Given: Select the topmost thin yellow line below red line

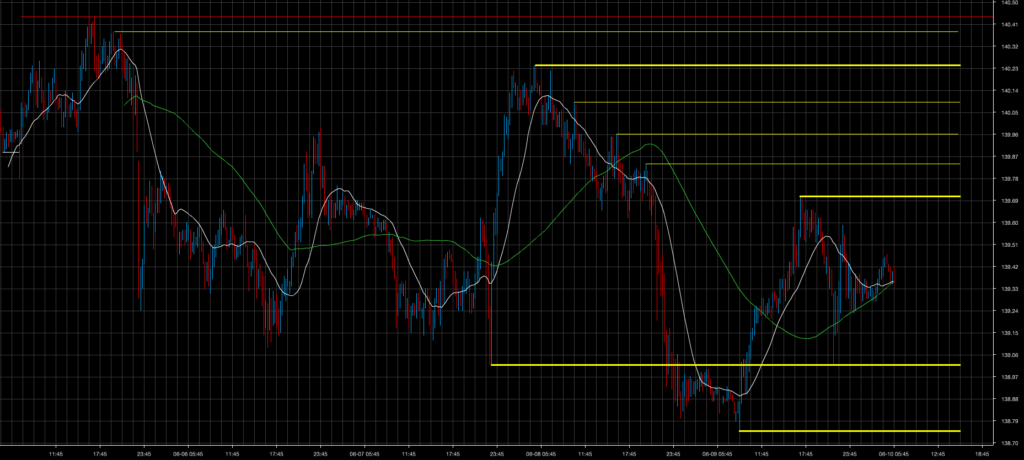Looking at the screenshot, I should pos(540,32).
